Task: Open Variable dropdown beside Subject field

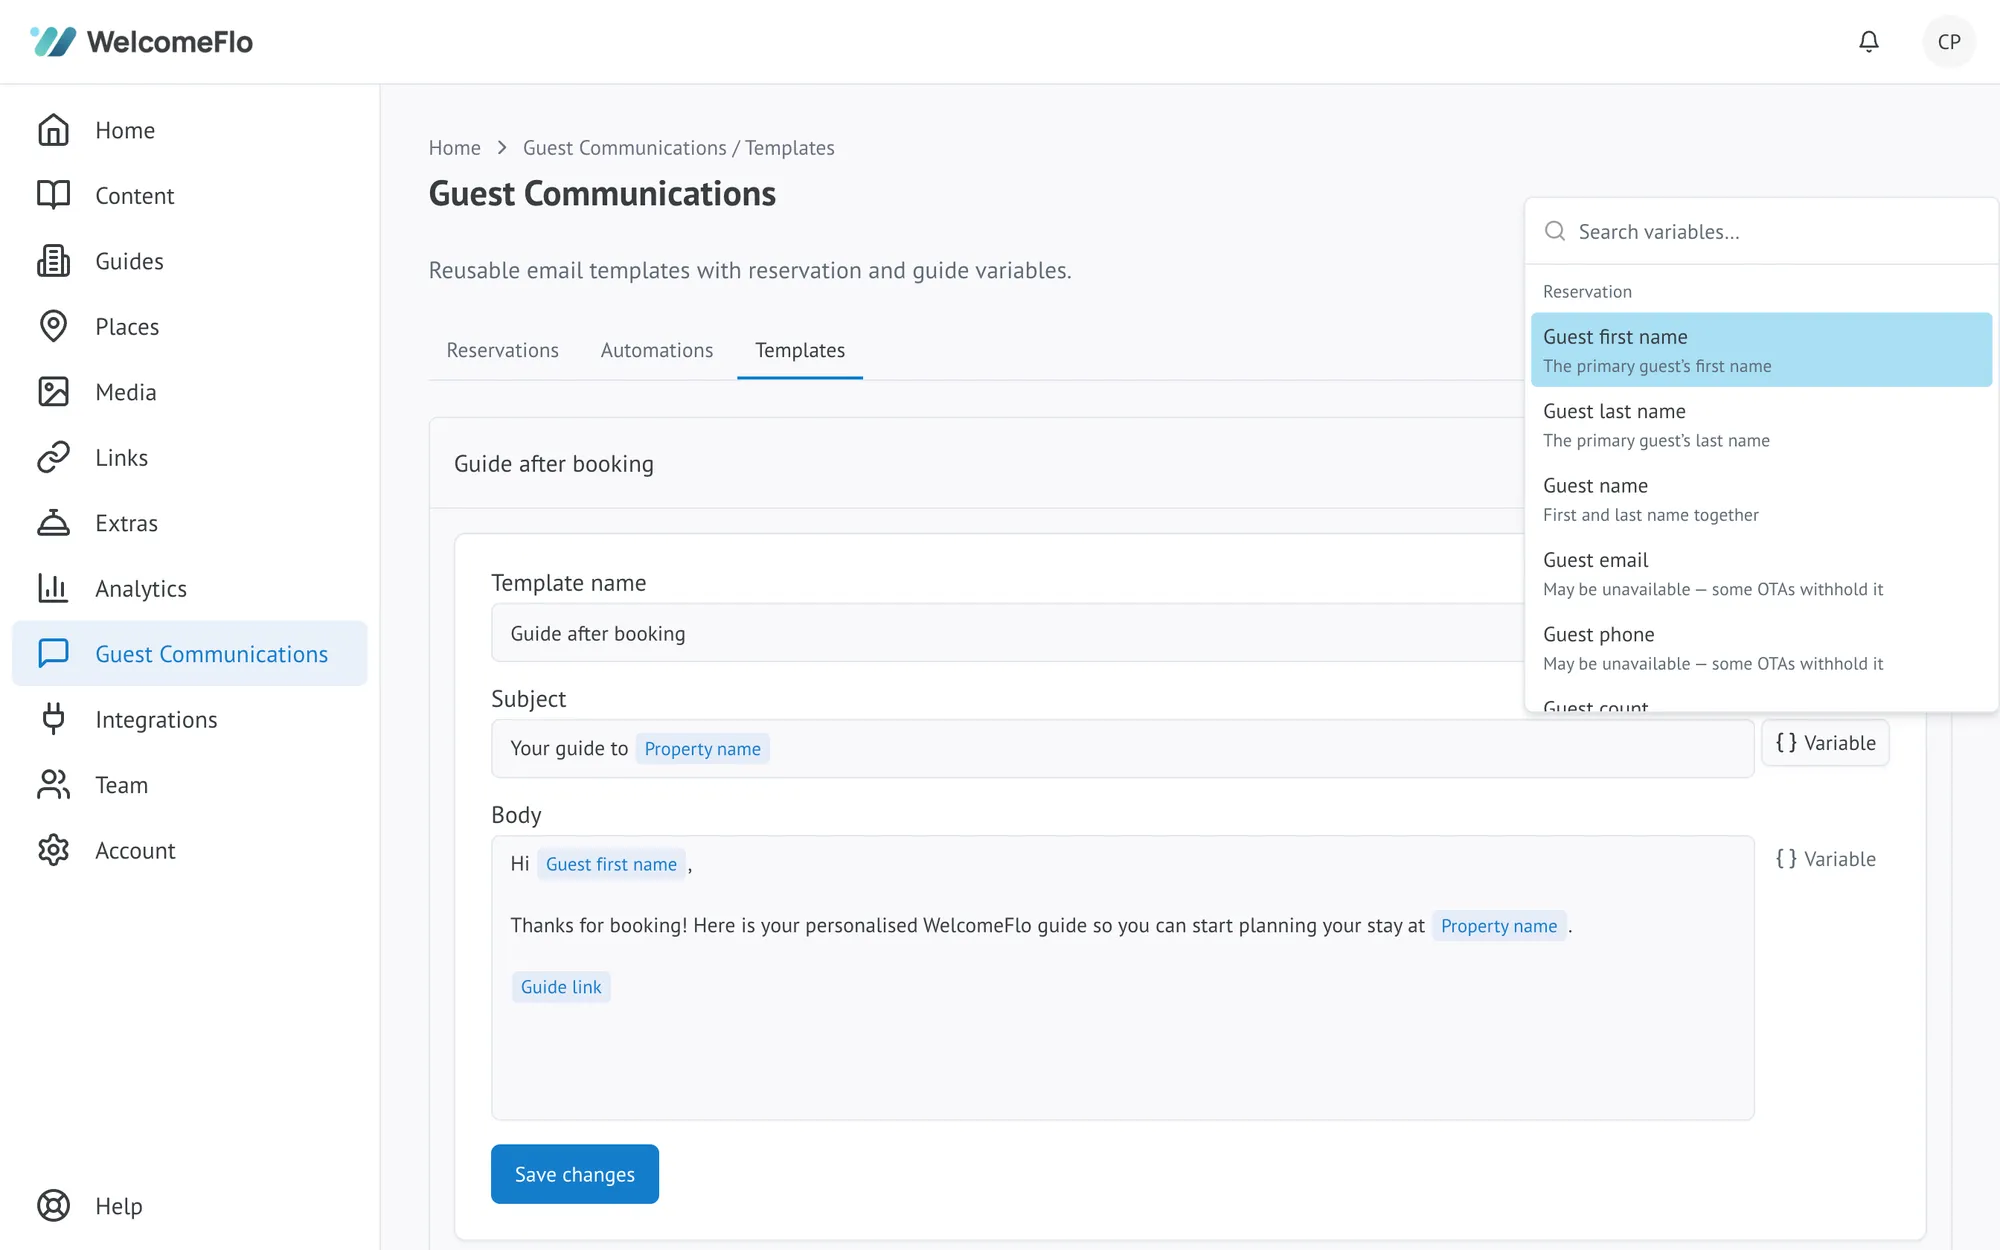Action: [x=1825, y=743]
